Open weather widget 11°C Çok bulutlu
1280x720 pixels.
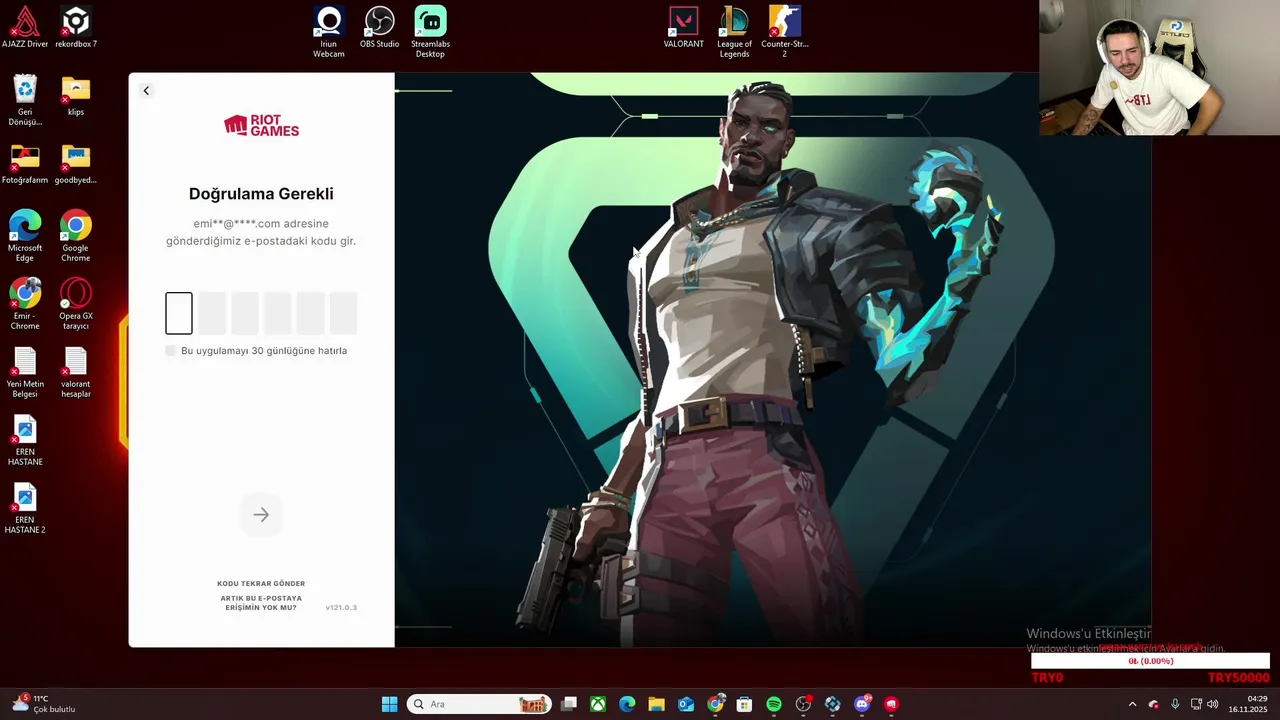click(x=44, y=704)
